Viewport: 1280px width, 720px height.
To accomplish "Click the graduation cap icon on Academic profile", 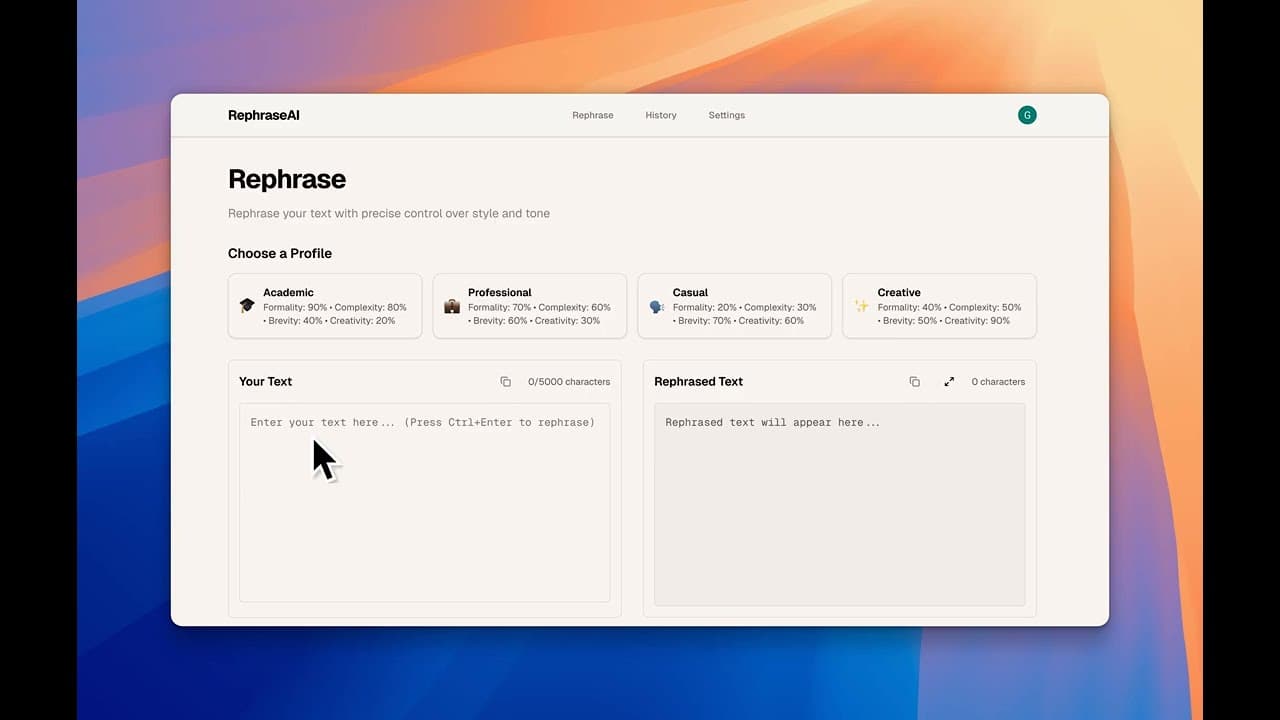I will (x=246, y=306).
